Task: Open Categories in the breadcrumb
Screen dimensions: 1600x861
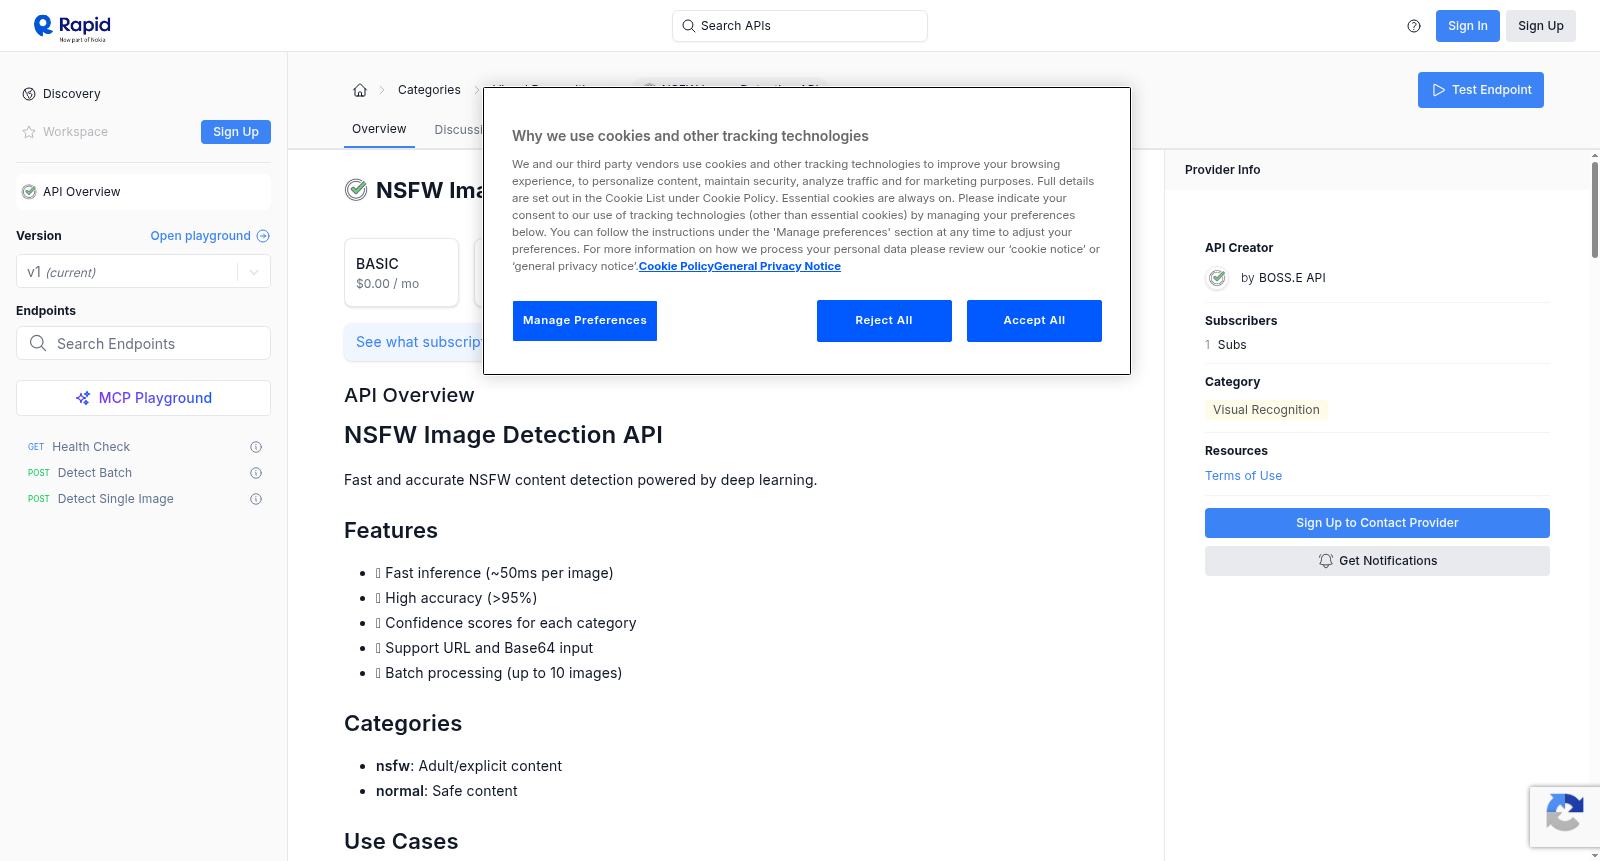Action: 429,90
